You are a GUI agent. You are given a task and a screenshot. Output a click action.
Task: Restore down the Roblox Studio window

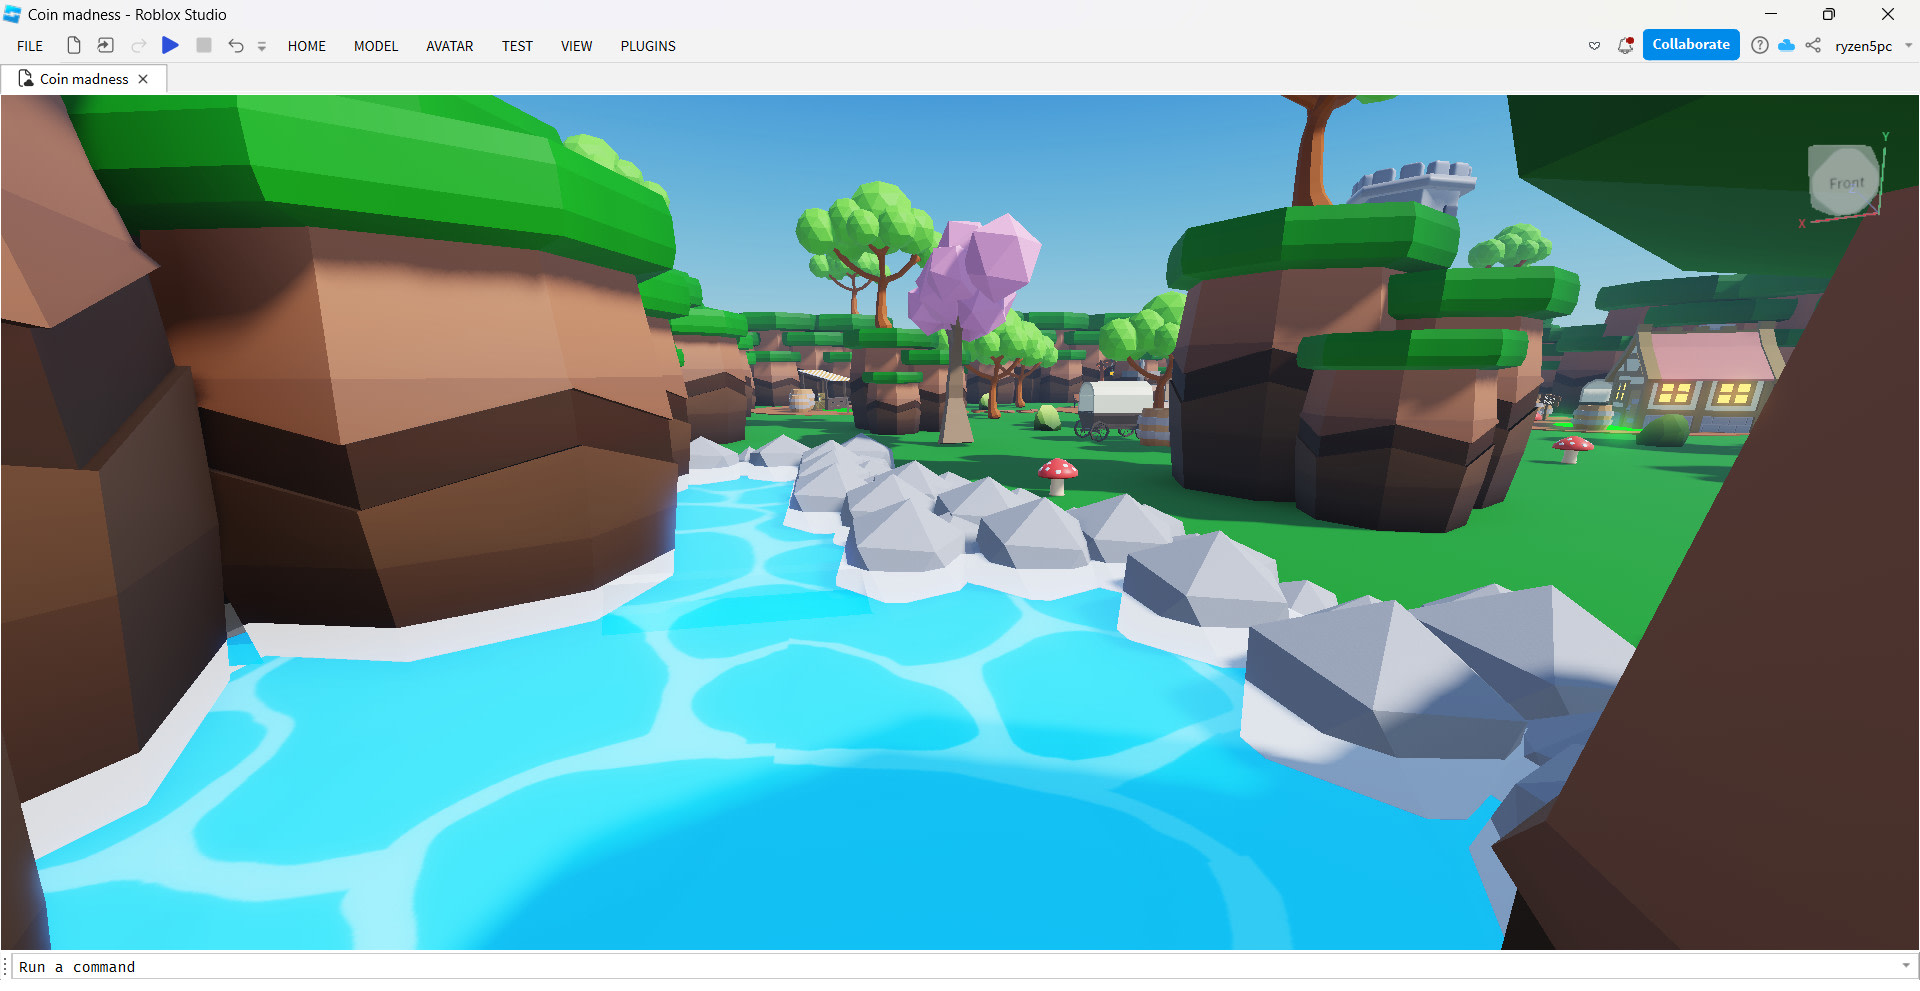[x=1829, y=14]
